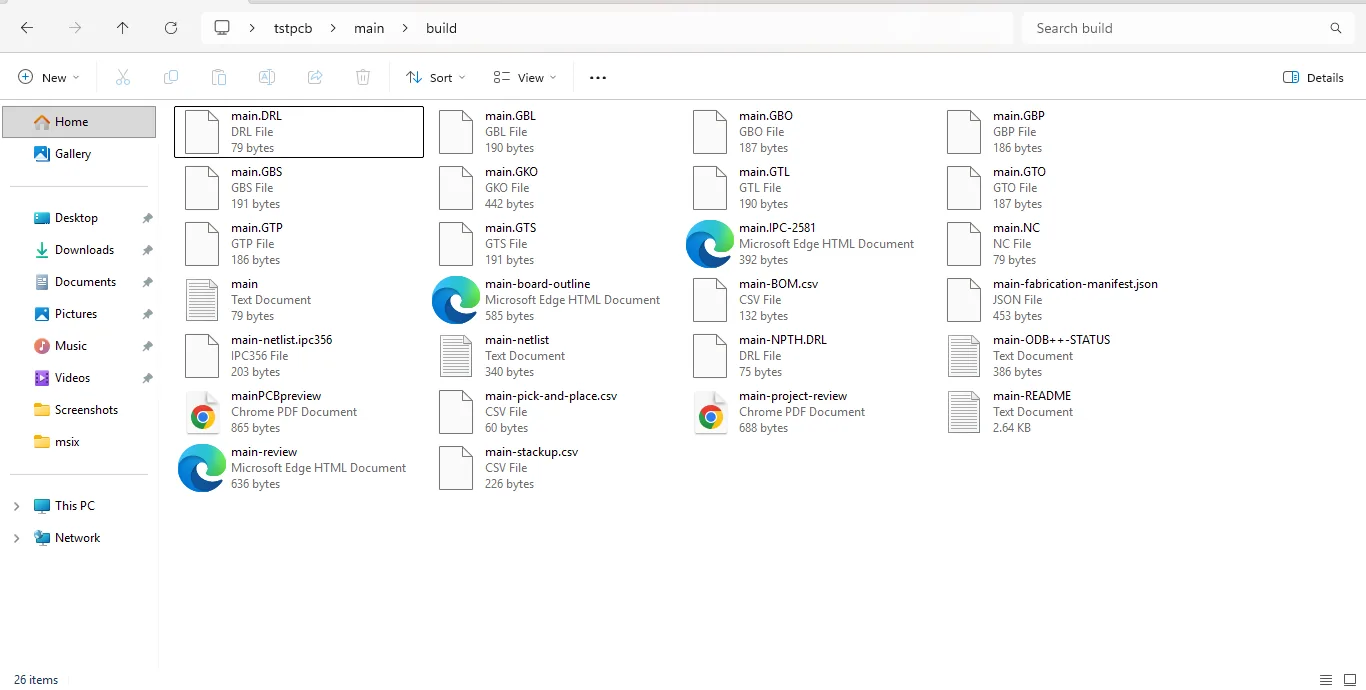
Task: Select the main.IPC-2581 Edge file icon
Action: (710, 244)
